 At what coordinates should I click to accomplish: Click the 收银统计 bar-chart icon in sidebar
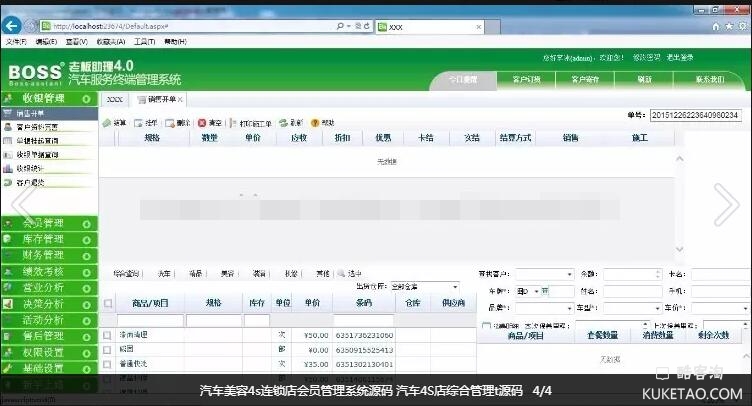7,169
